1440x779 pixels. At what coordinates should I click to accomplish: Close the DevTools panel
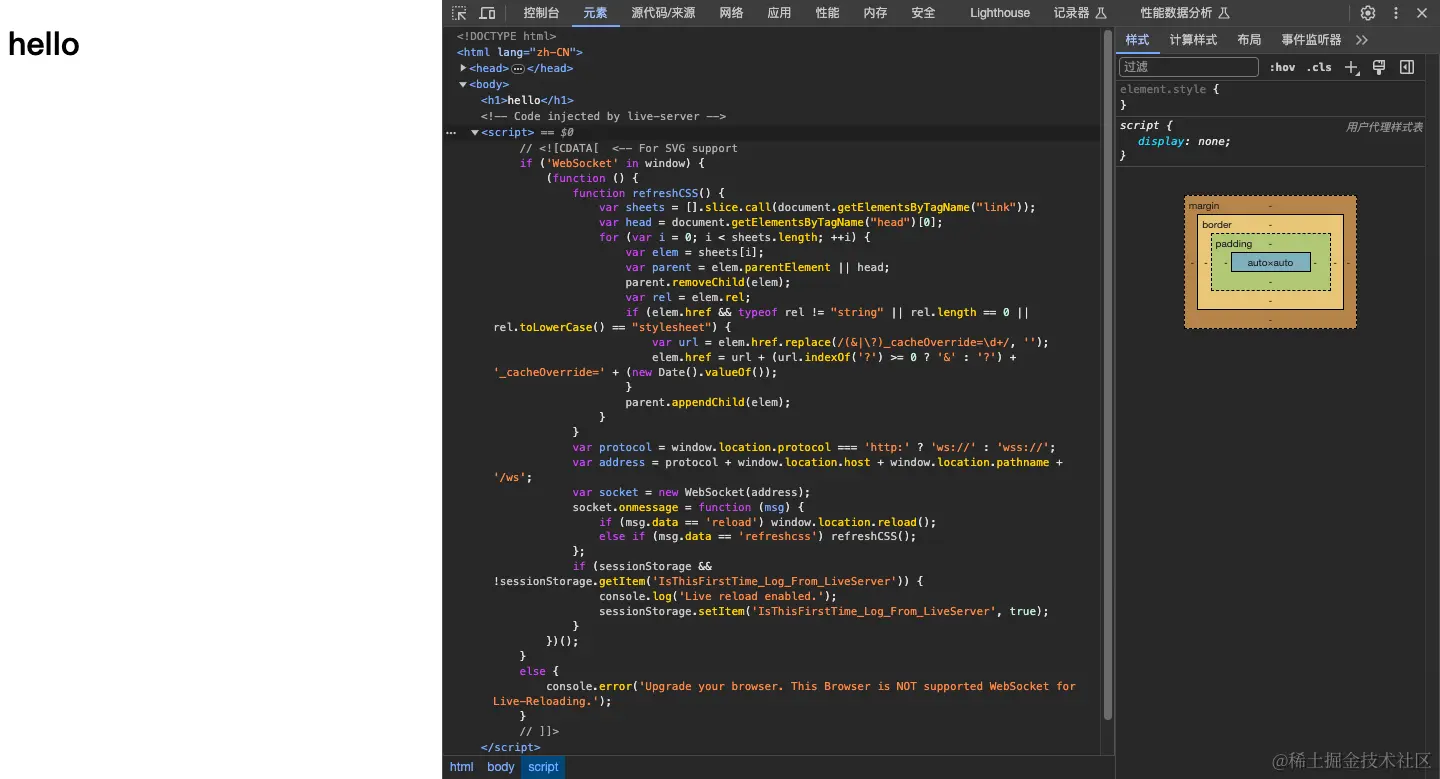pyautogui.click(x=1422, y=13)
